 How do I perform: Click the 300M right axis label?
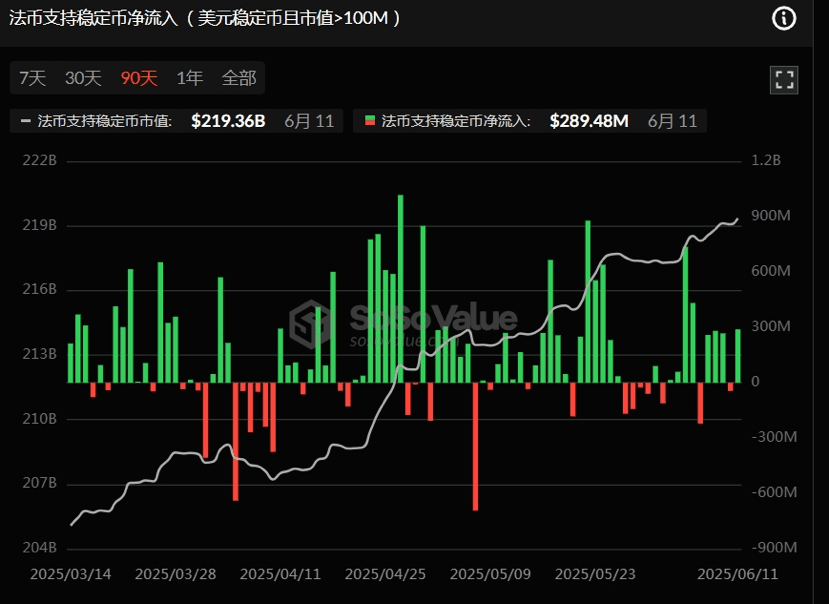coord(771,326)
